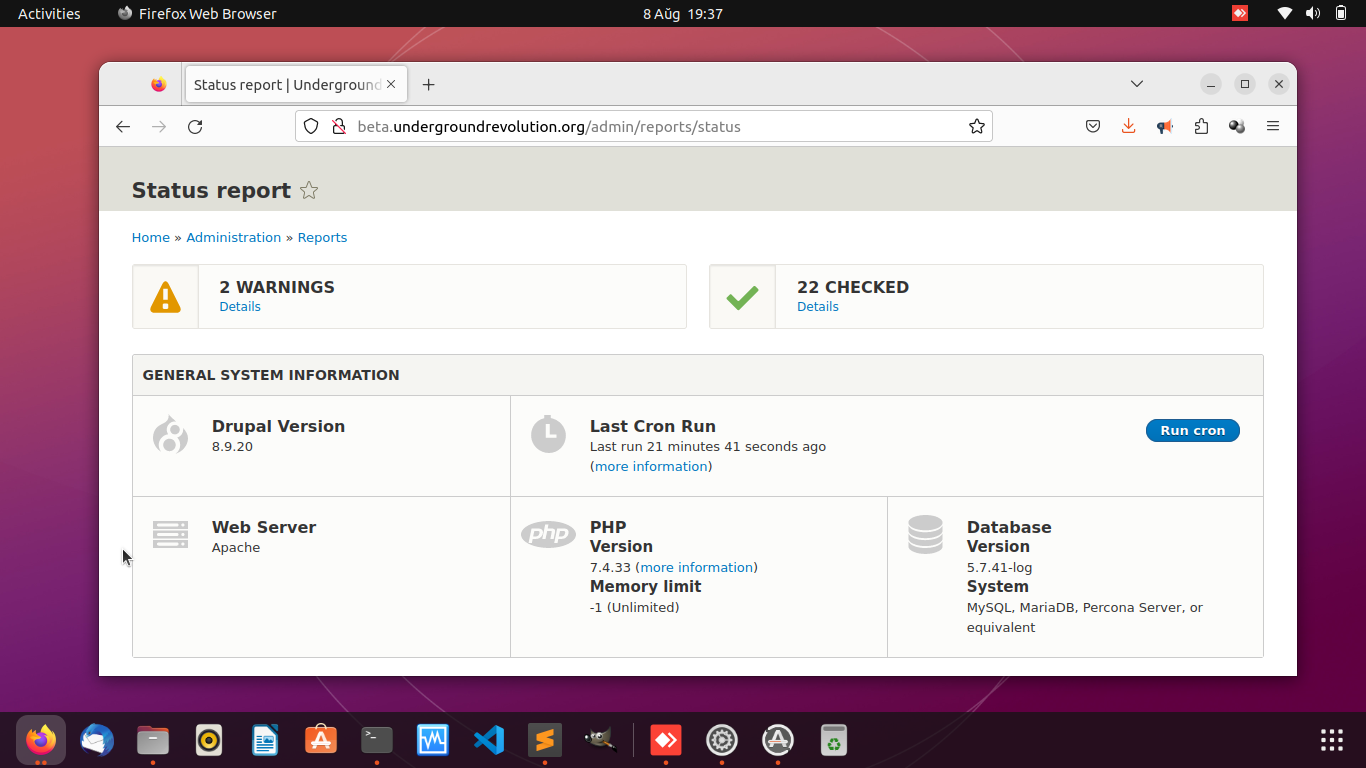Go to Home breadcrumb link
This screenshot has width=1366, height=768.
click(151, 237)
